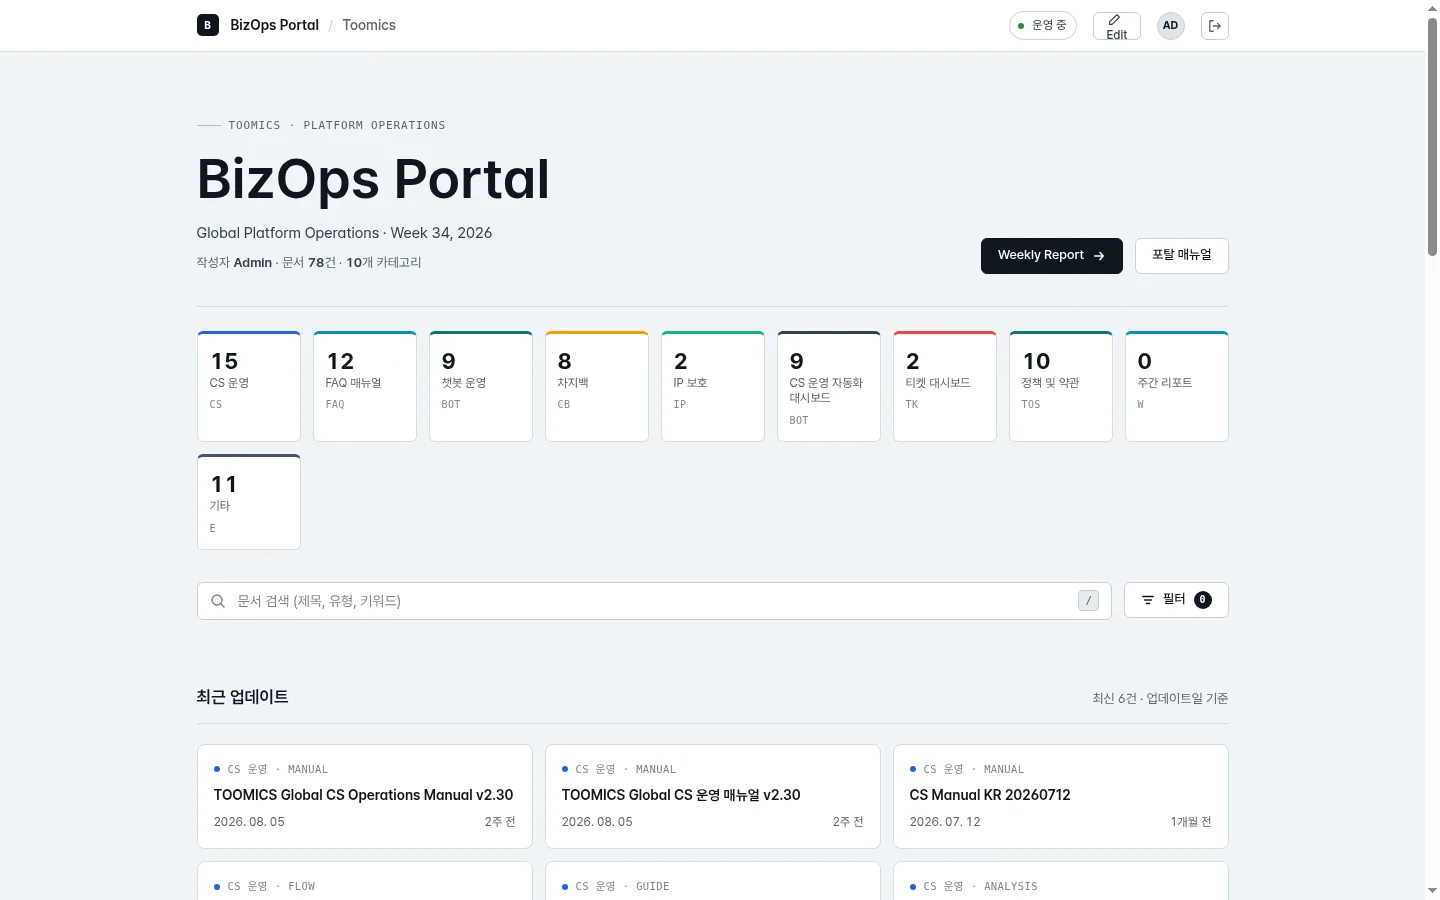Select the IP 보호 category card
This screenshot has width=1440, height=900.
tap(713, 386)
